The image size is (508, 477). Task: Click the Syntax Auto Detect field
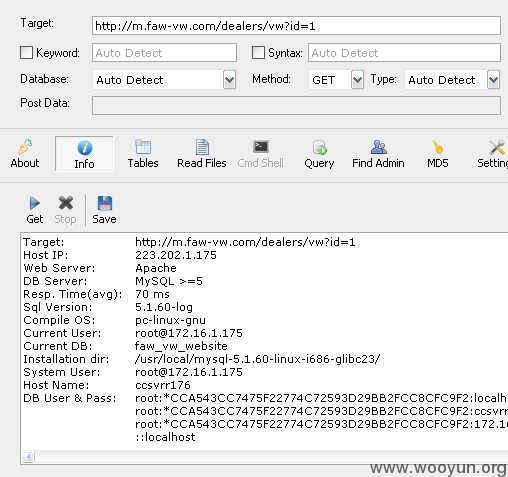point(404,53)
